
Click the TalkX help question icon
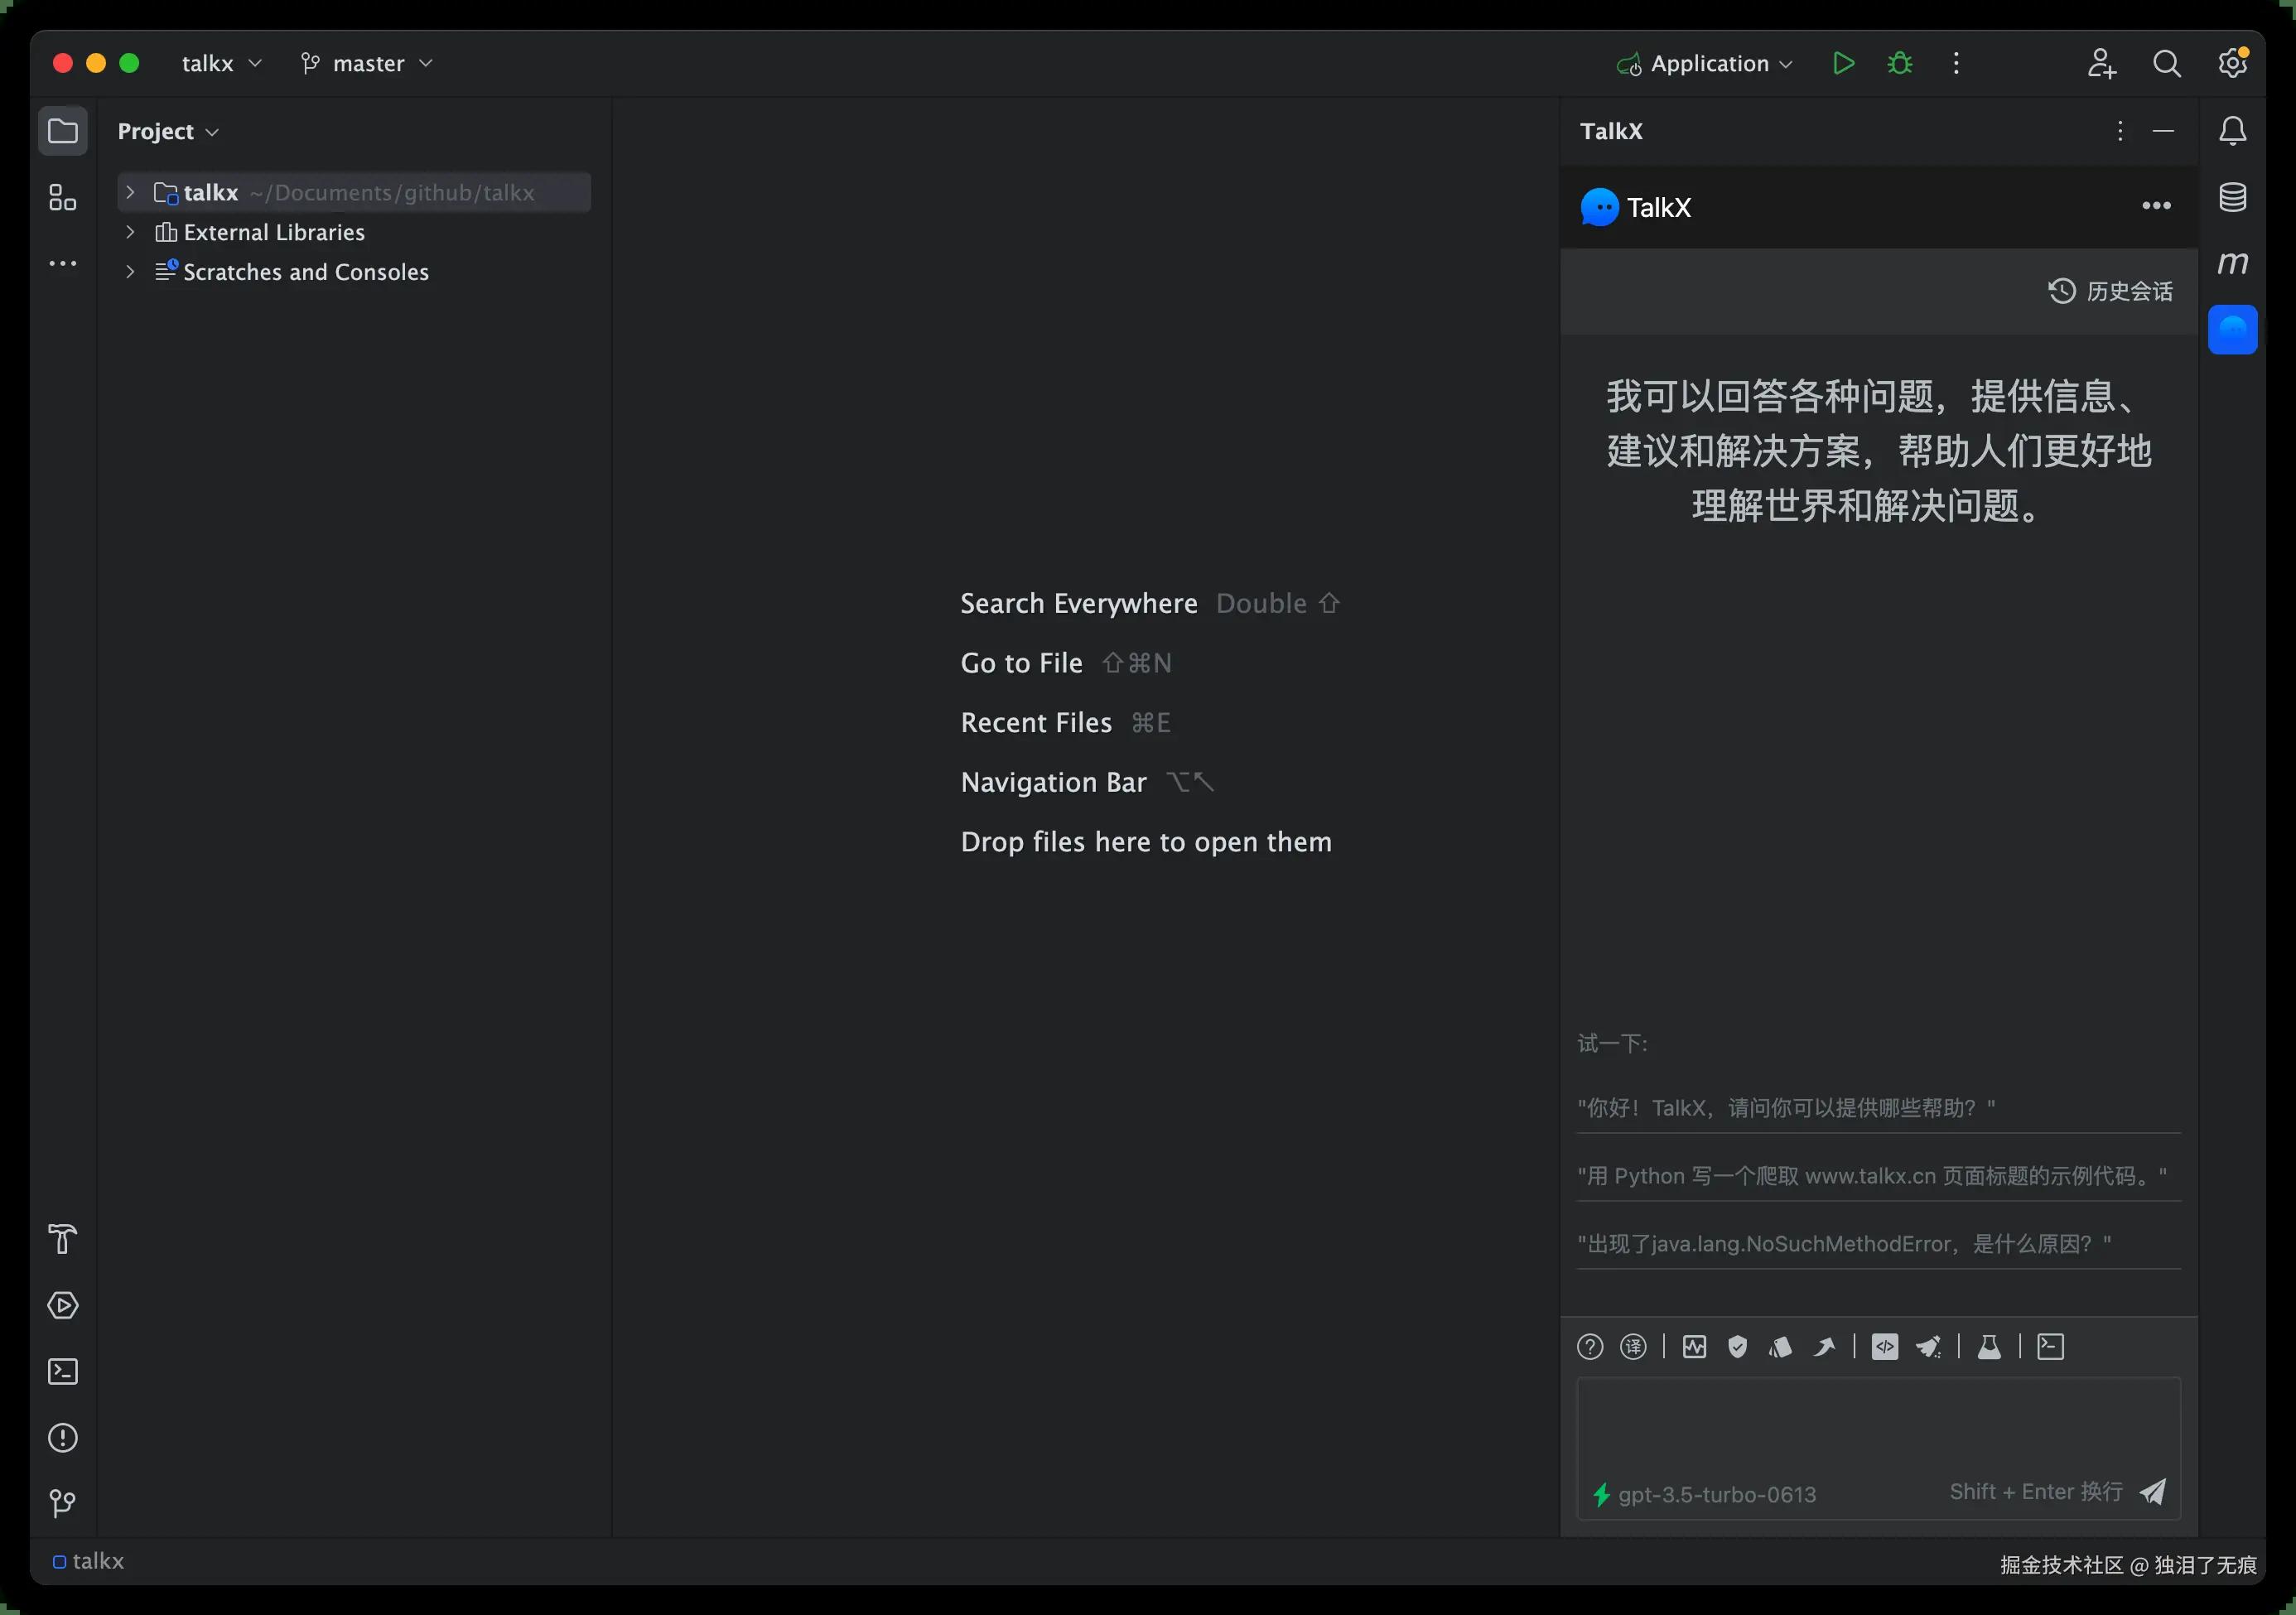[x=1590, y=1347]
